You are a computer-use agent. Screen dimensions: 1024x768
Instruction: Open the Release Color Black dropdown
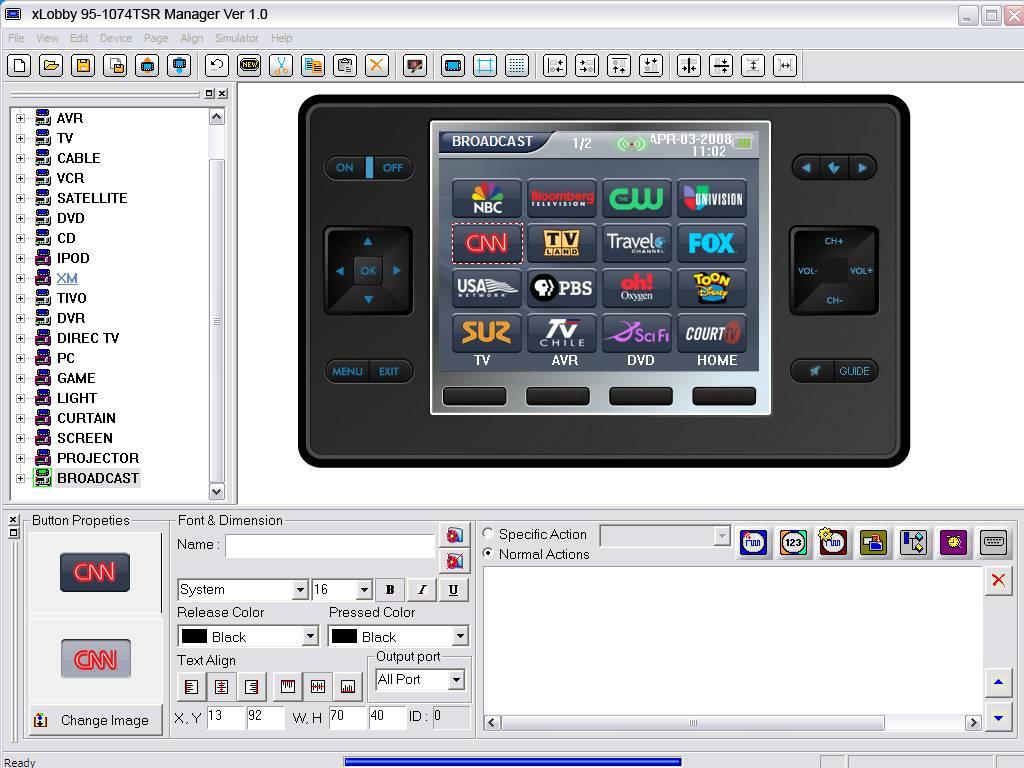[310, 636]
